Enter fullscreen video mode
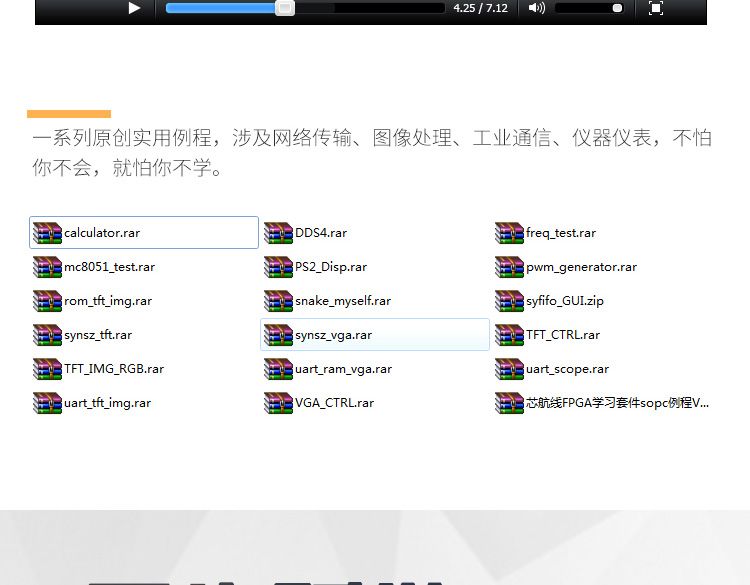Image resolution: width=750 pixels, height=585 pixels. [x=656, y=8]
